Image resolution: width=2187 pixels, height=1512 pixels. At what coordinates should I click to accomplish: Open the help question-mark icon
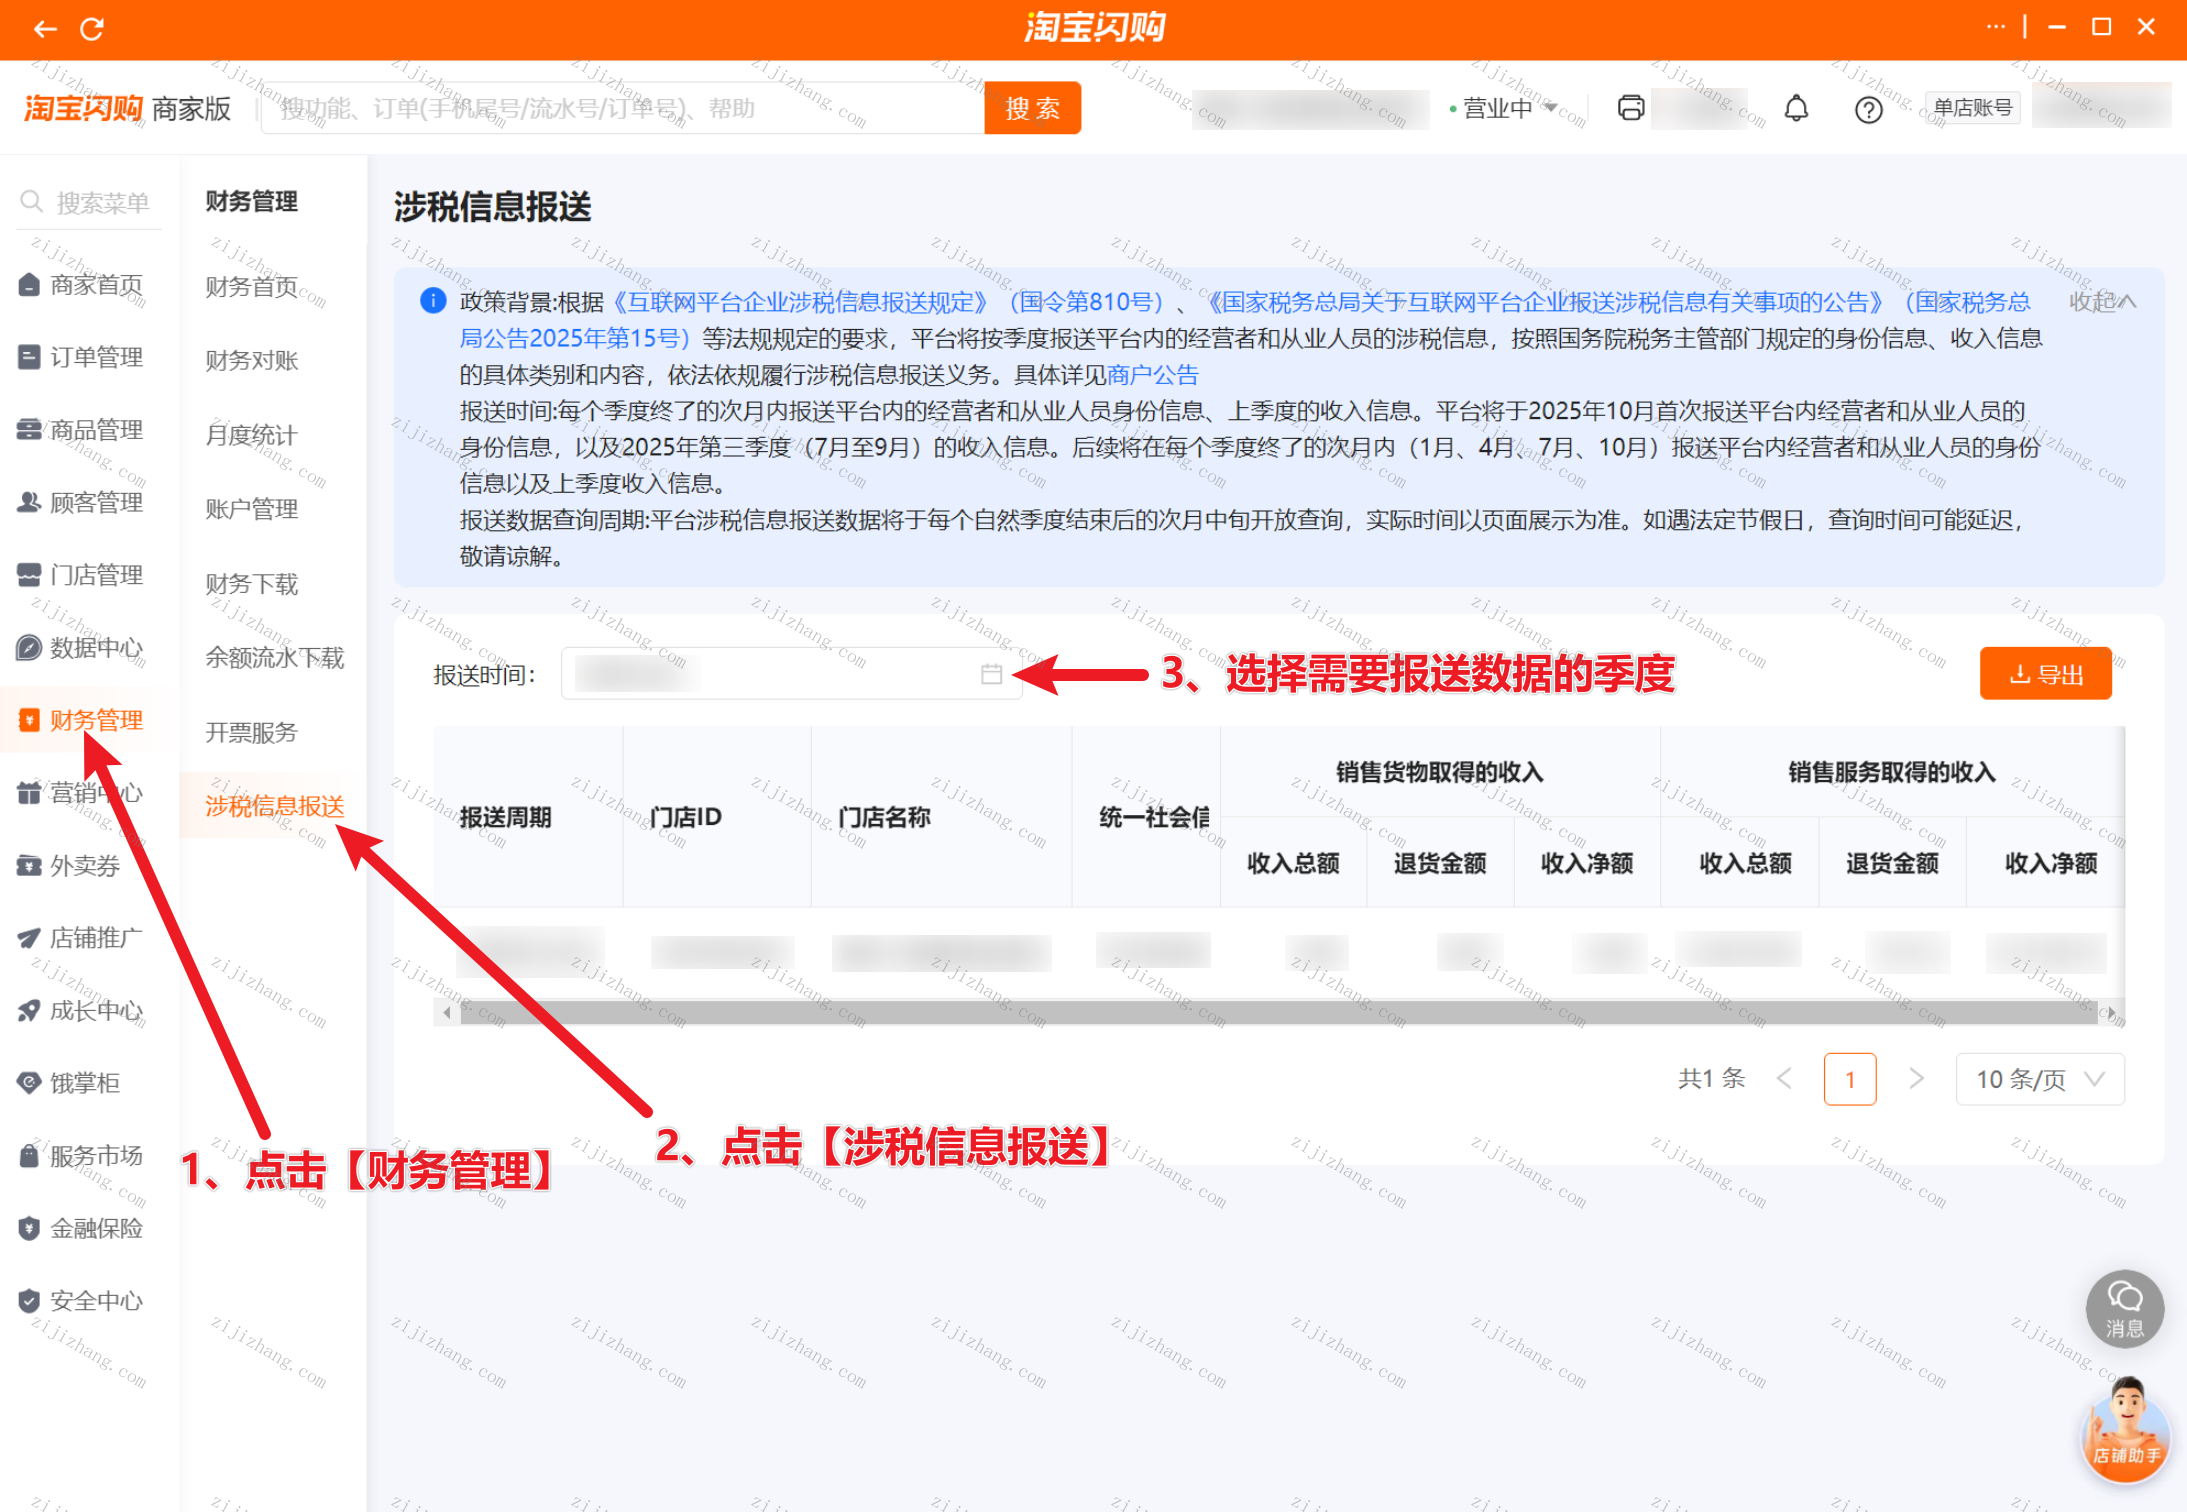click(1868, 109)
